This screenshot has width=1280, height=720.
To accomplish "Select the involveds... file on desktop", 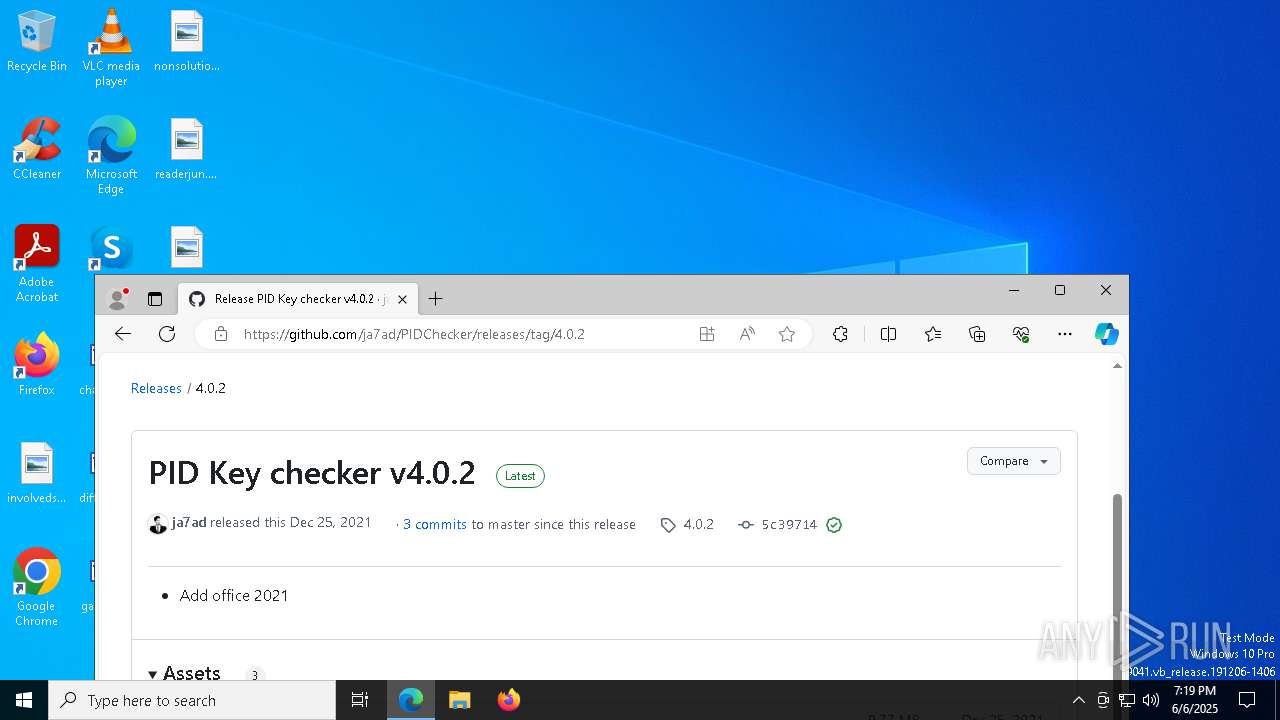I will (37, 474).
